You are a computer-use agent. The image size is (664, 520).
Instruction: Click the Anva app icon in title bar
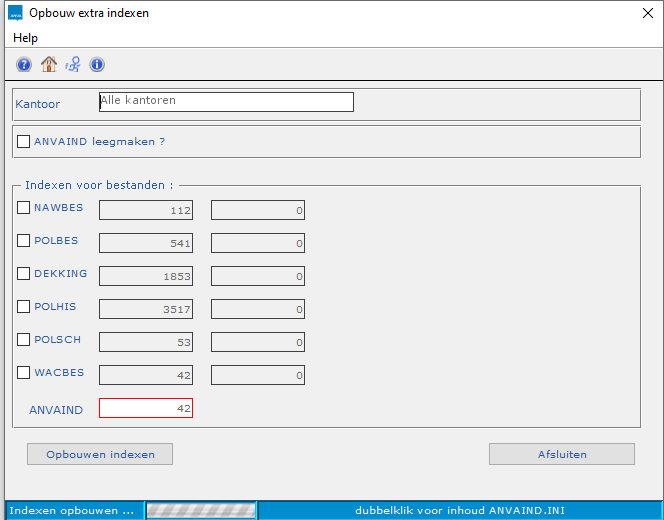click(x=15, y=13)
